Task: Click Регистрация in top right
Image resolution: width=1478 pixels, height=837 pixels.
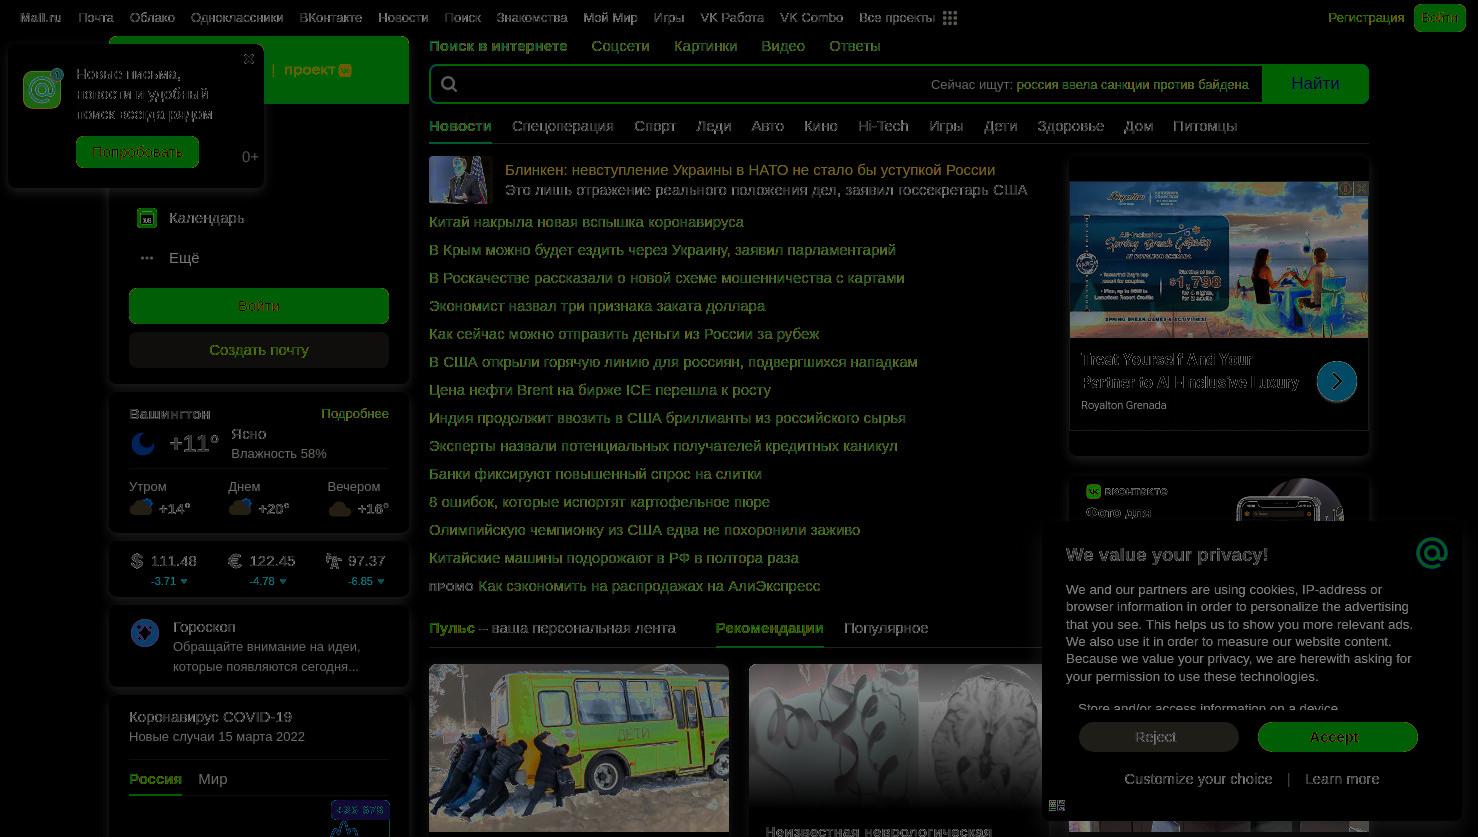Action: (x=1366, y=18)
